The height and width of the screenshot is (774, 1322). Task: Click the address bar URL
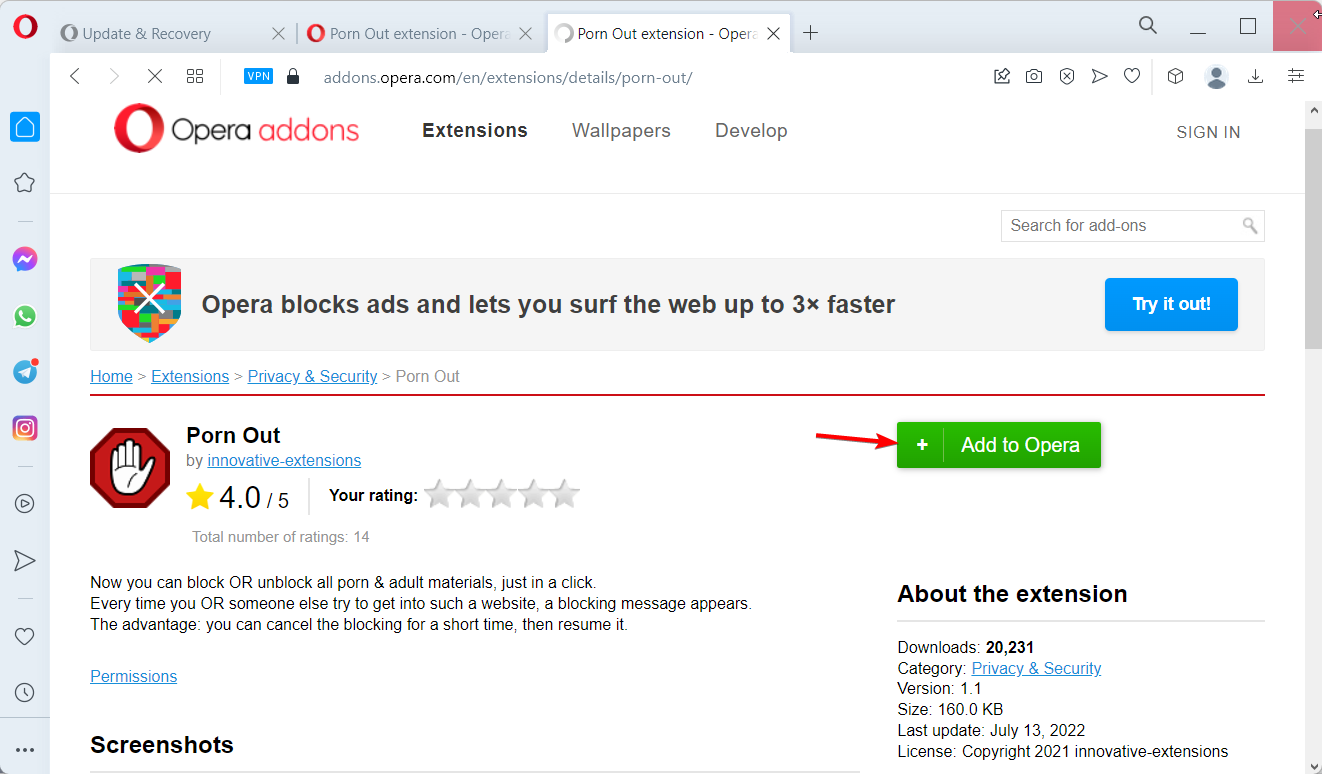(x=508, y=77)
